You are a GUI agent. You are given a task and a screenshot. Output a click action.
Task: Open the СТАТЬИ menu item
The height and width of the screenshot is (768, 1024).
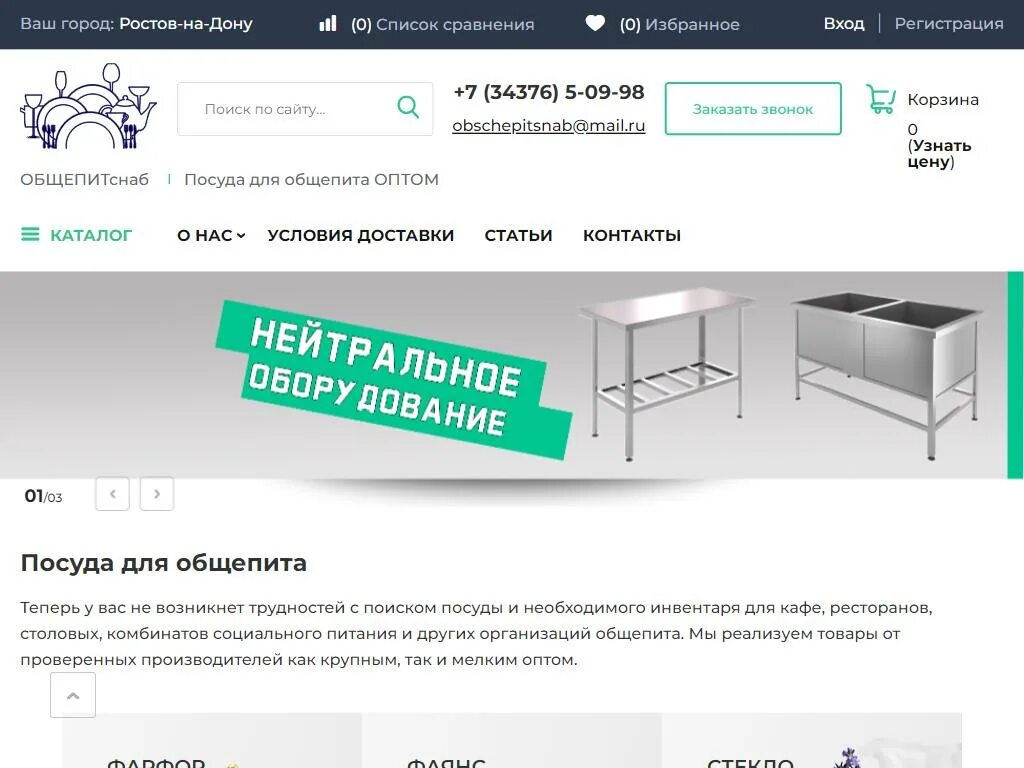tap(519, 235)
